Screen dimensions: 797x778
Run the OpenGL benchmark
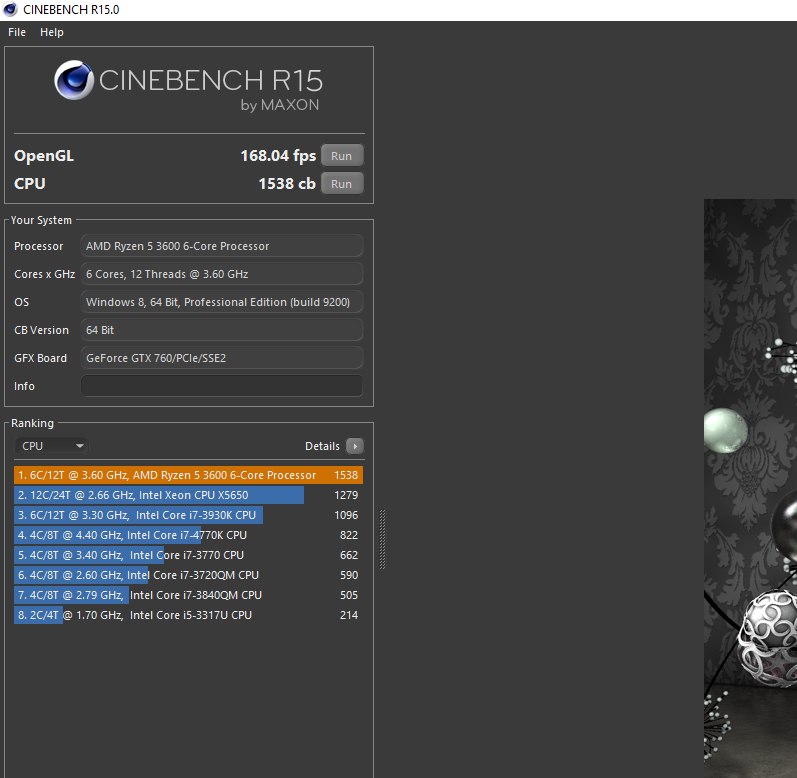[x=342, y=155]
